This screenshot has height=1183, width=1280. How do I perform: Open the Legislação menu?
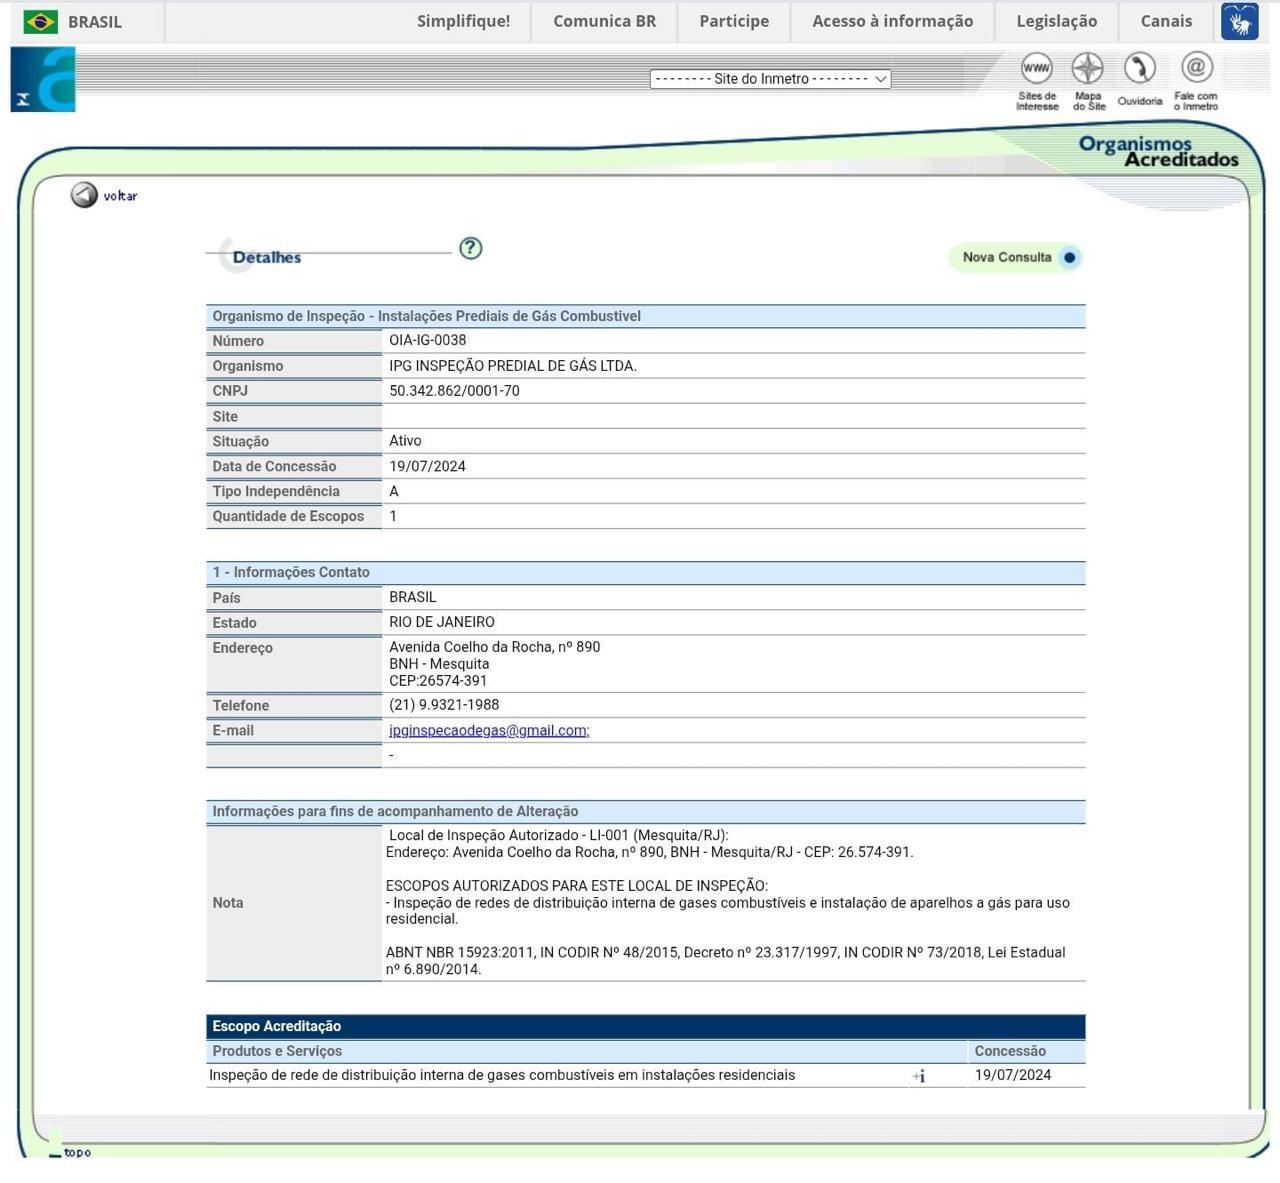(1055, 20)
